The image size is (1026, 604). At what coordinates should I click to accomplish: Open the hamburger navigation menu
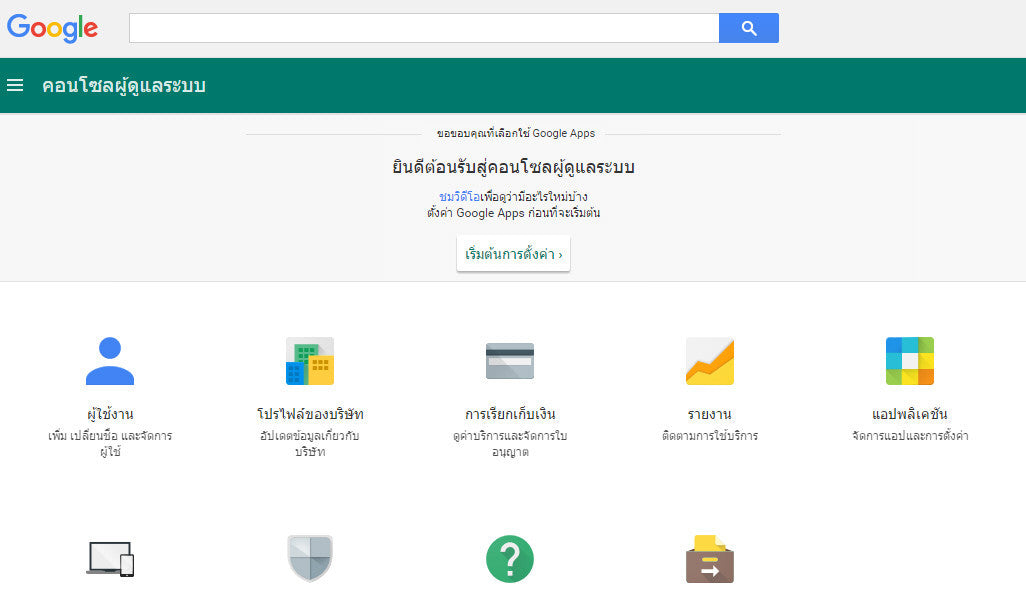(15, 85)
